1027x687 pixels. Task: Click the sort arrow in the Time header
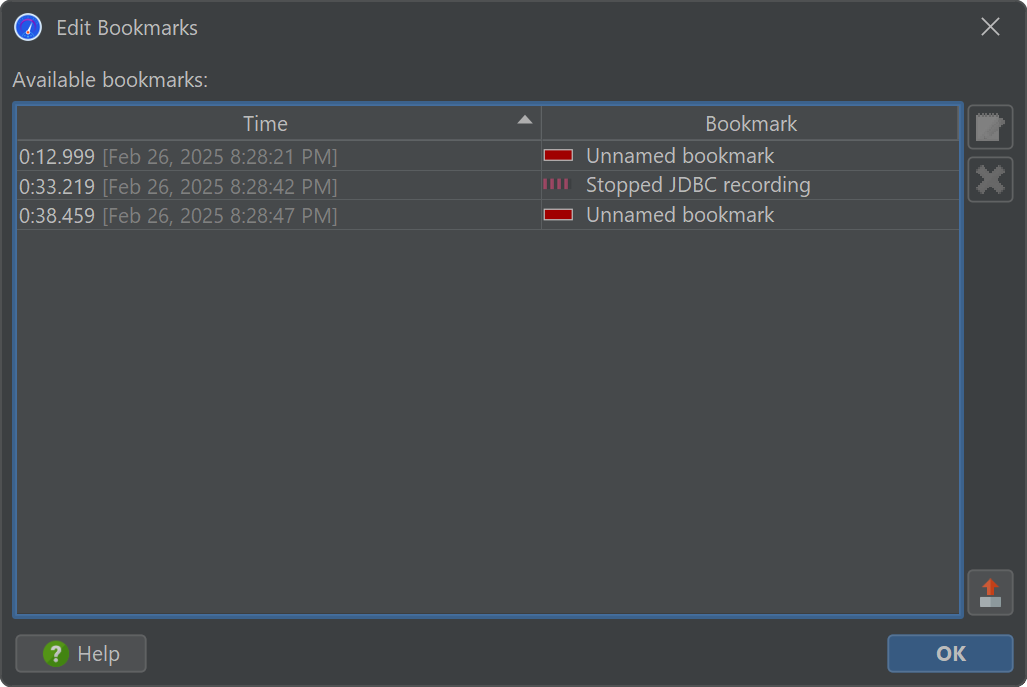(x=524, y=120)
